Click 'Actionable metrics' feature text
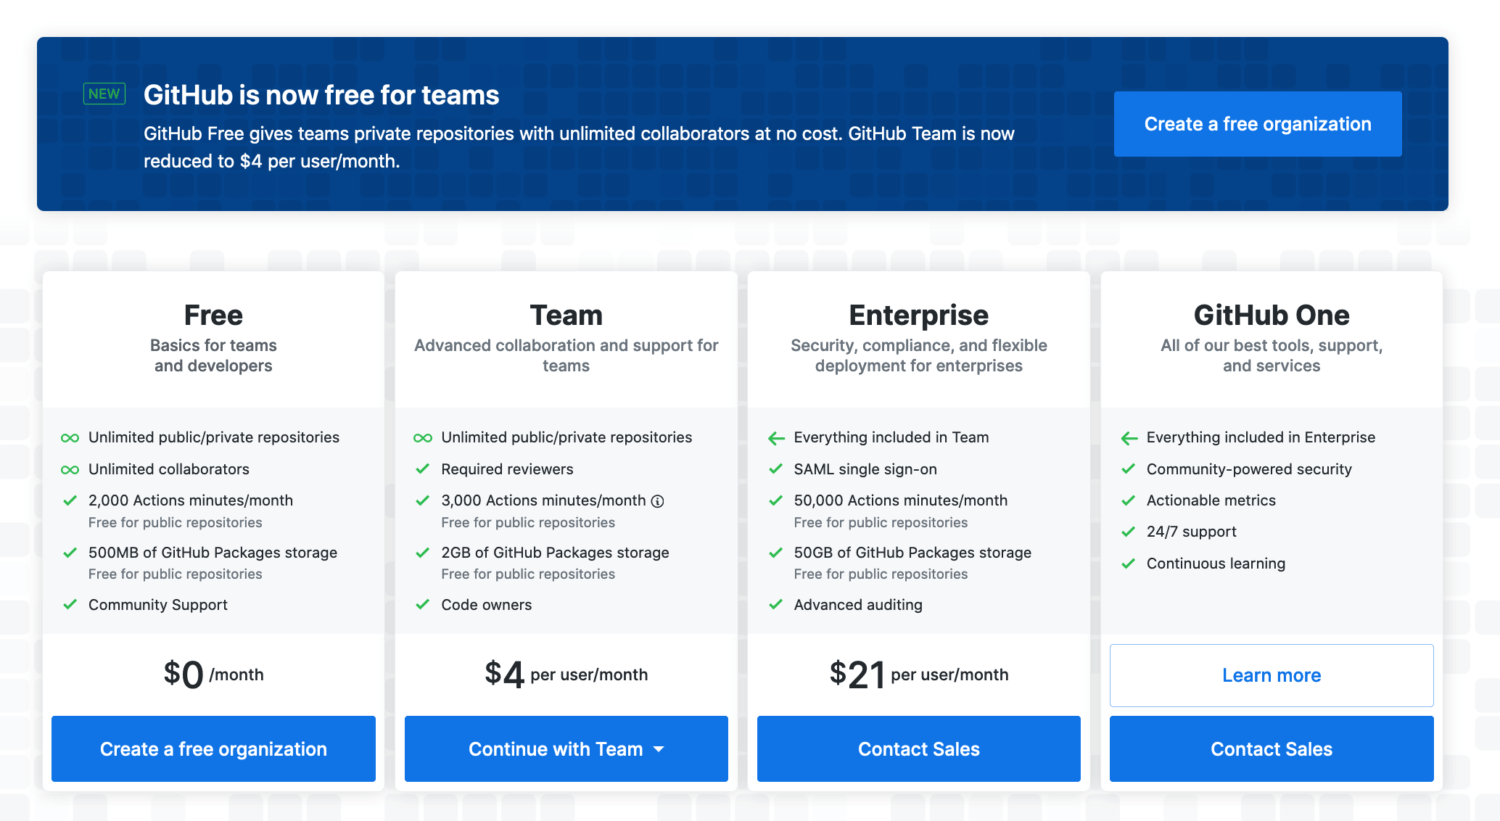 click(x=1211, y=500)
